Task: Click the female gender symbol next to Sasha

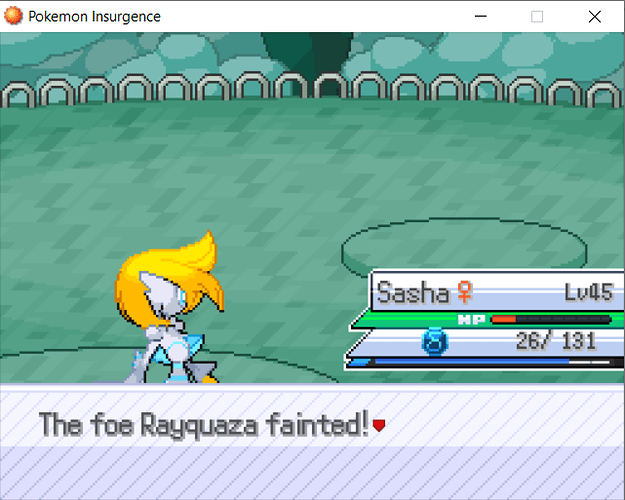Action: [465, 292]
